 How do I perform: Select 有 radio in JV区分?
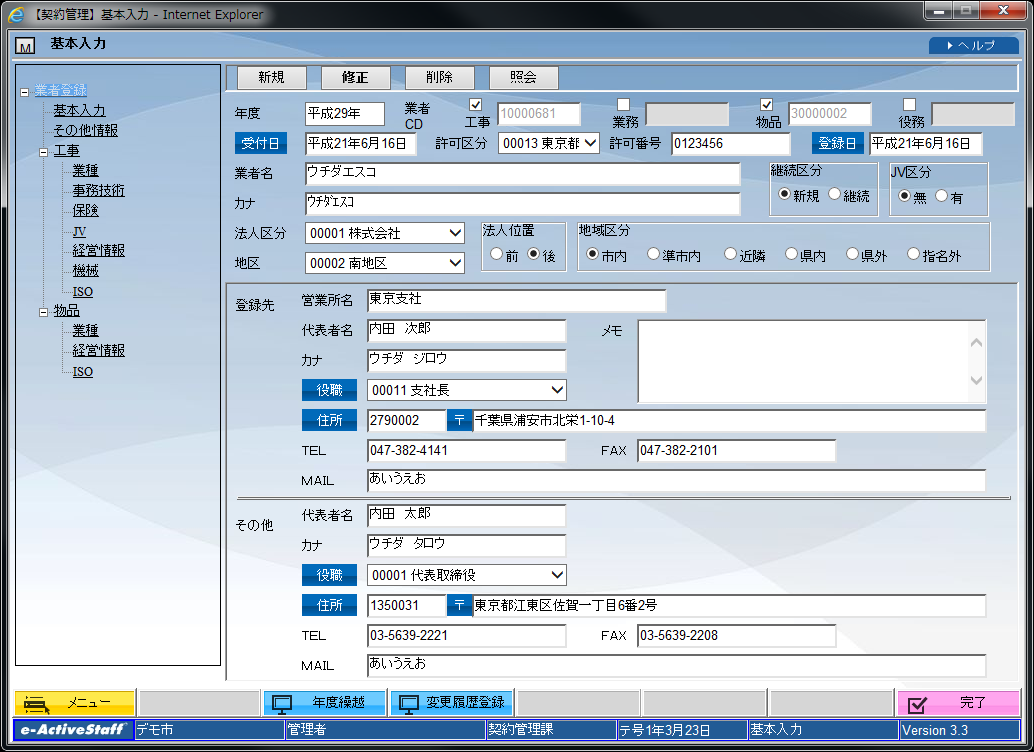(941, 196)
